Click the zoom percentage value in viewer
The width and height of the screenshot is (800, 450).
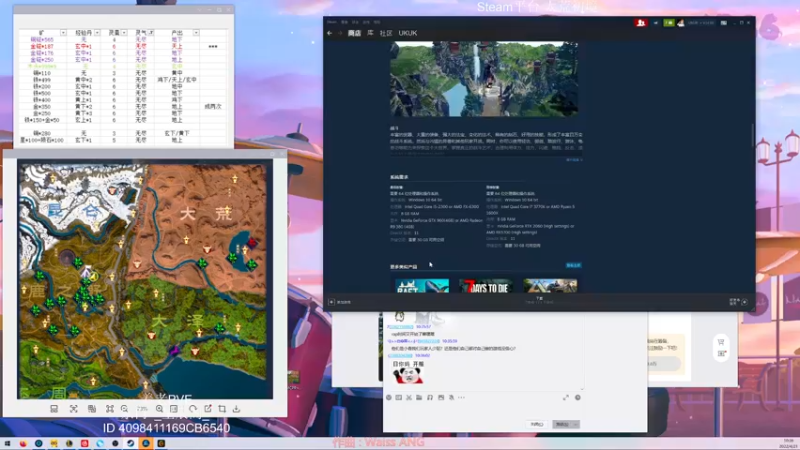pyautogui.click(x=142, y=409)
